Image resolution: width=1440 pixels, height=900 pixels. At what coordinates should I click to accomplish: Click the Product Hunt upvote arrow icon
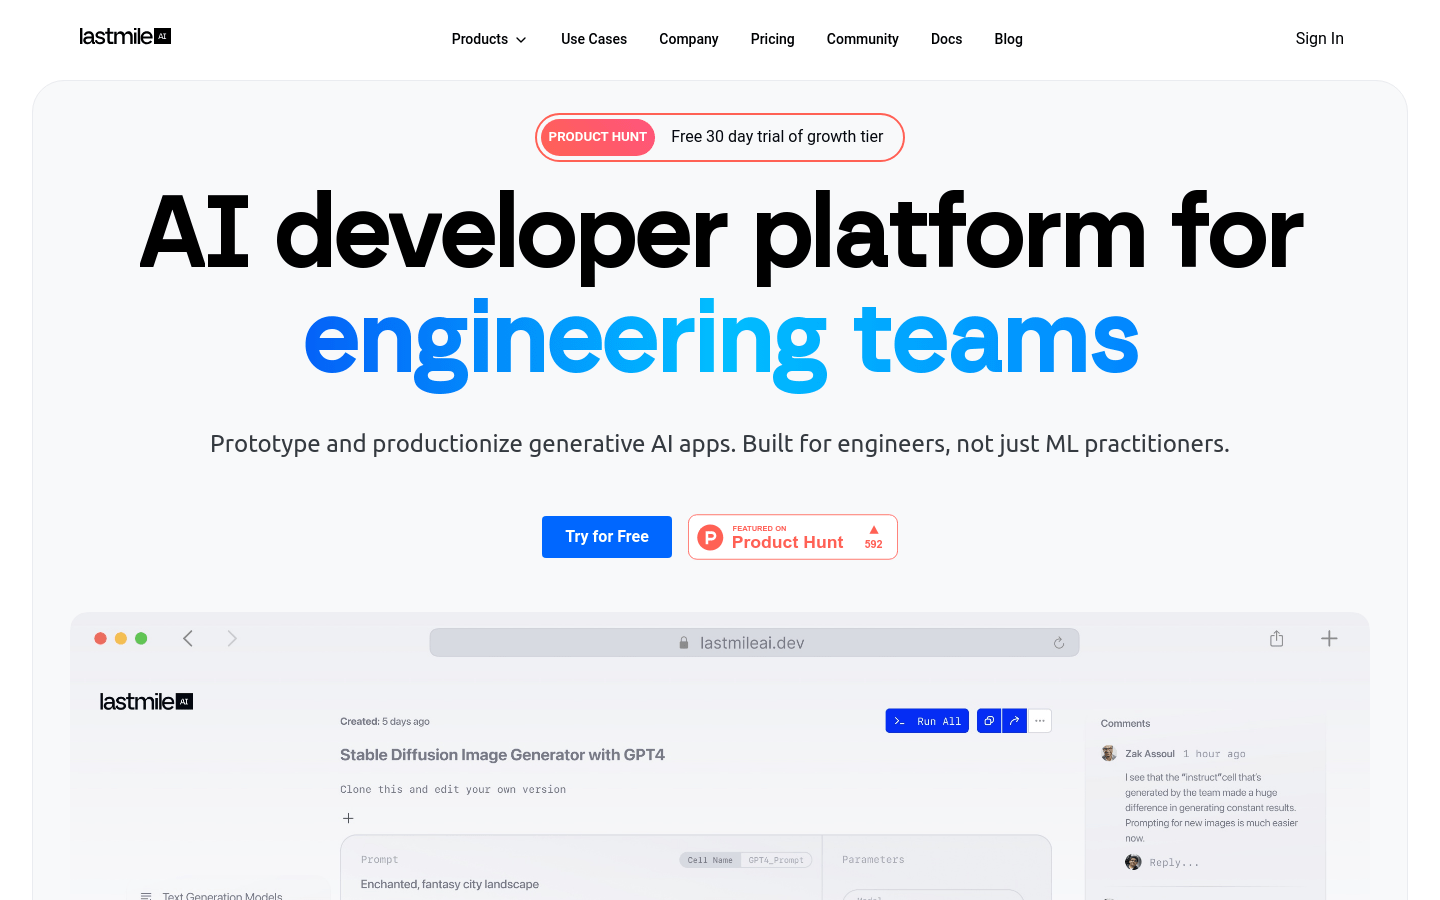pos(874,530)
